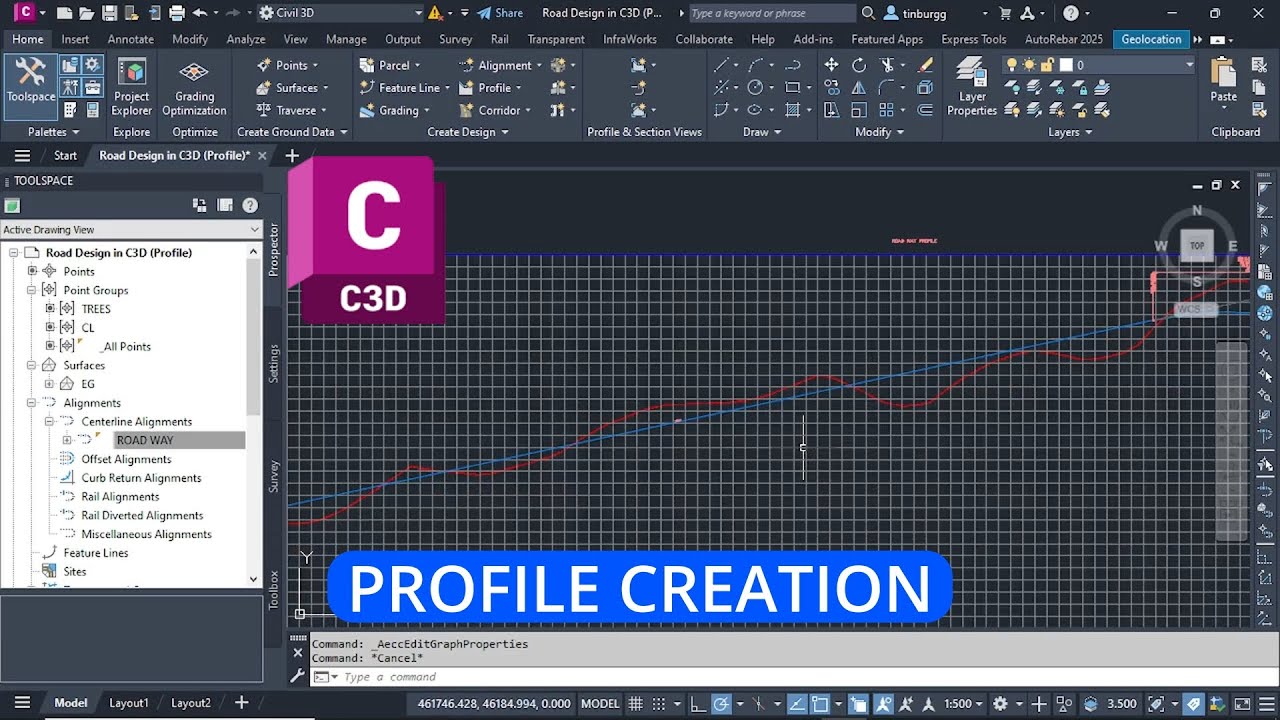Image resolution: width=1280 pixels, height=720 pixels.
Task: Select the Line tool in Draw panel
Action: click(x=721, y=65)
